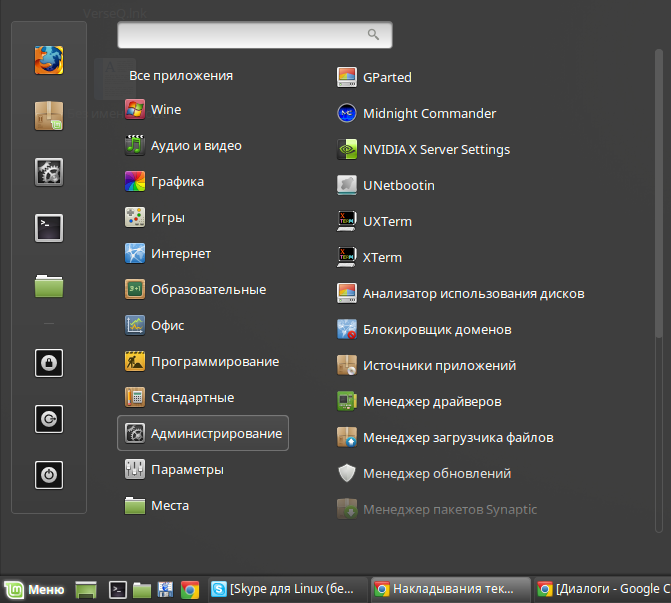Select the Стандартные category
Screen dimensions: 671x603
(x=180, y=397)
